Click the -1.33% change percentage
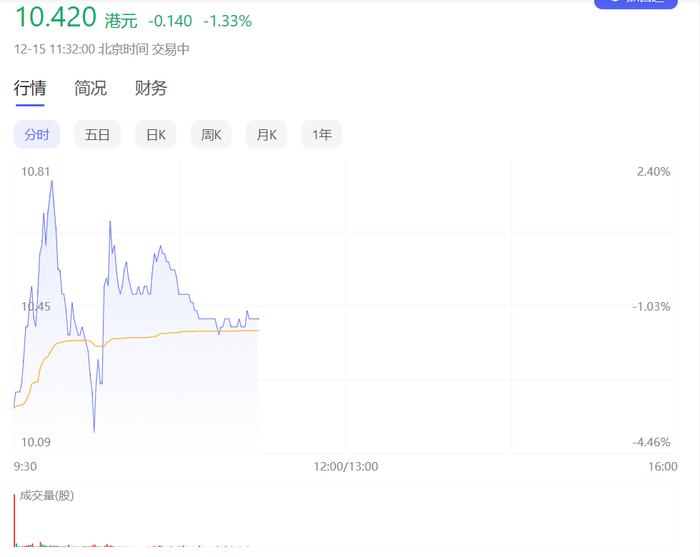Viewport: 700px width, 557px height. click(x=228, y=21)
